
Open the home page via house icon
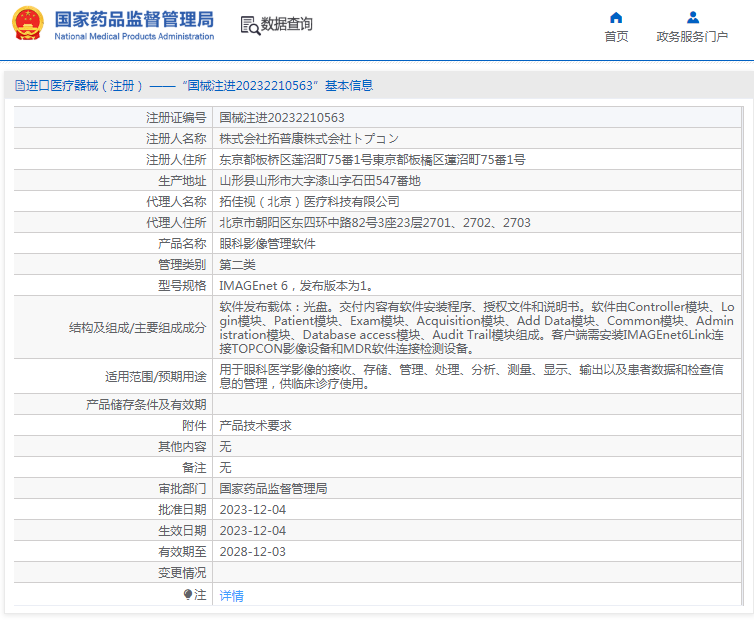pyautogui.click(x=616, y=18)
